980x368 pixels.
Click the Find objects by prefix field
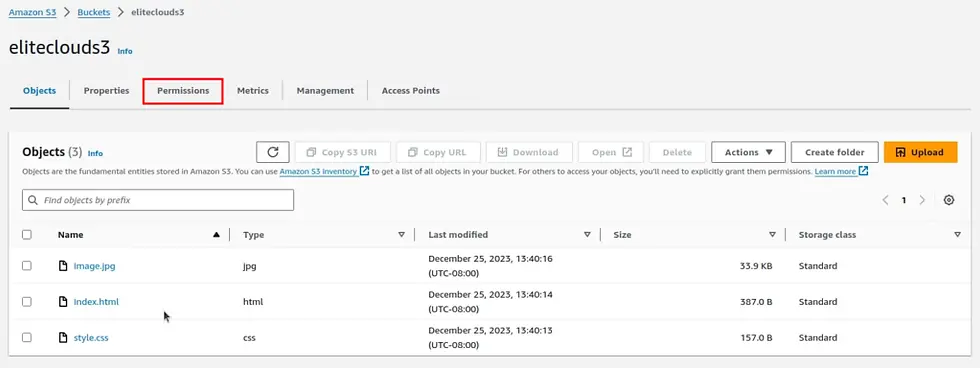pyautogui.click(x=158, y=200)
